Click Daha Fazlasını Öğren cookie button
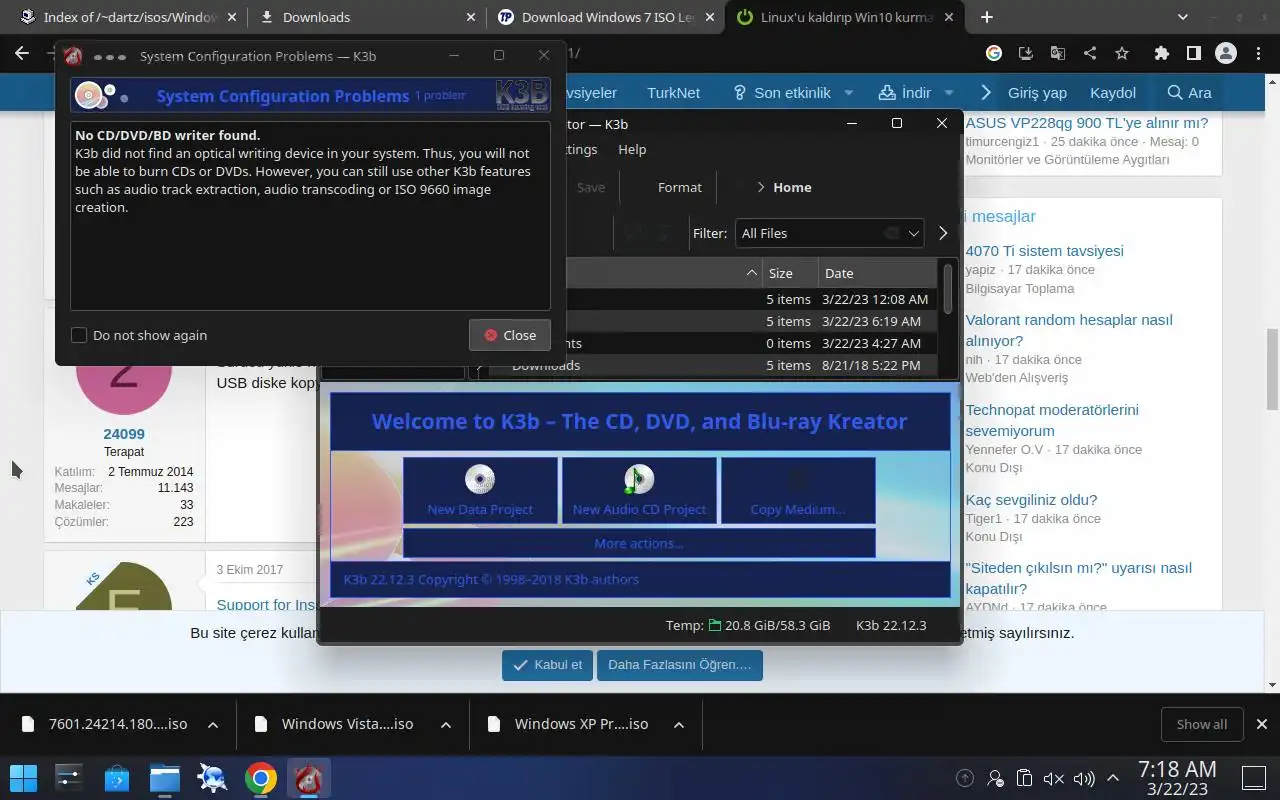 680,665
